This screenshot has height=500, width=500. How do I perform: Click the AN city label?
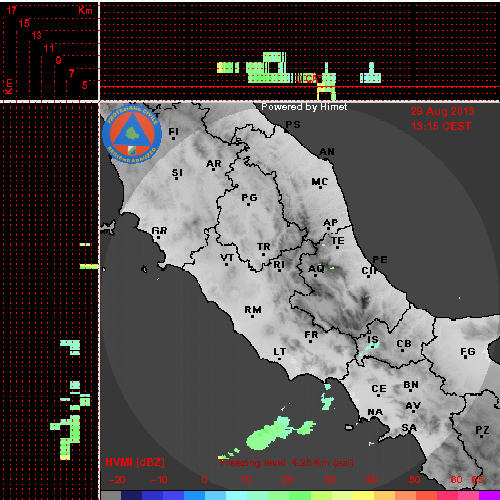[x=327, y=152]
